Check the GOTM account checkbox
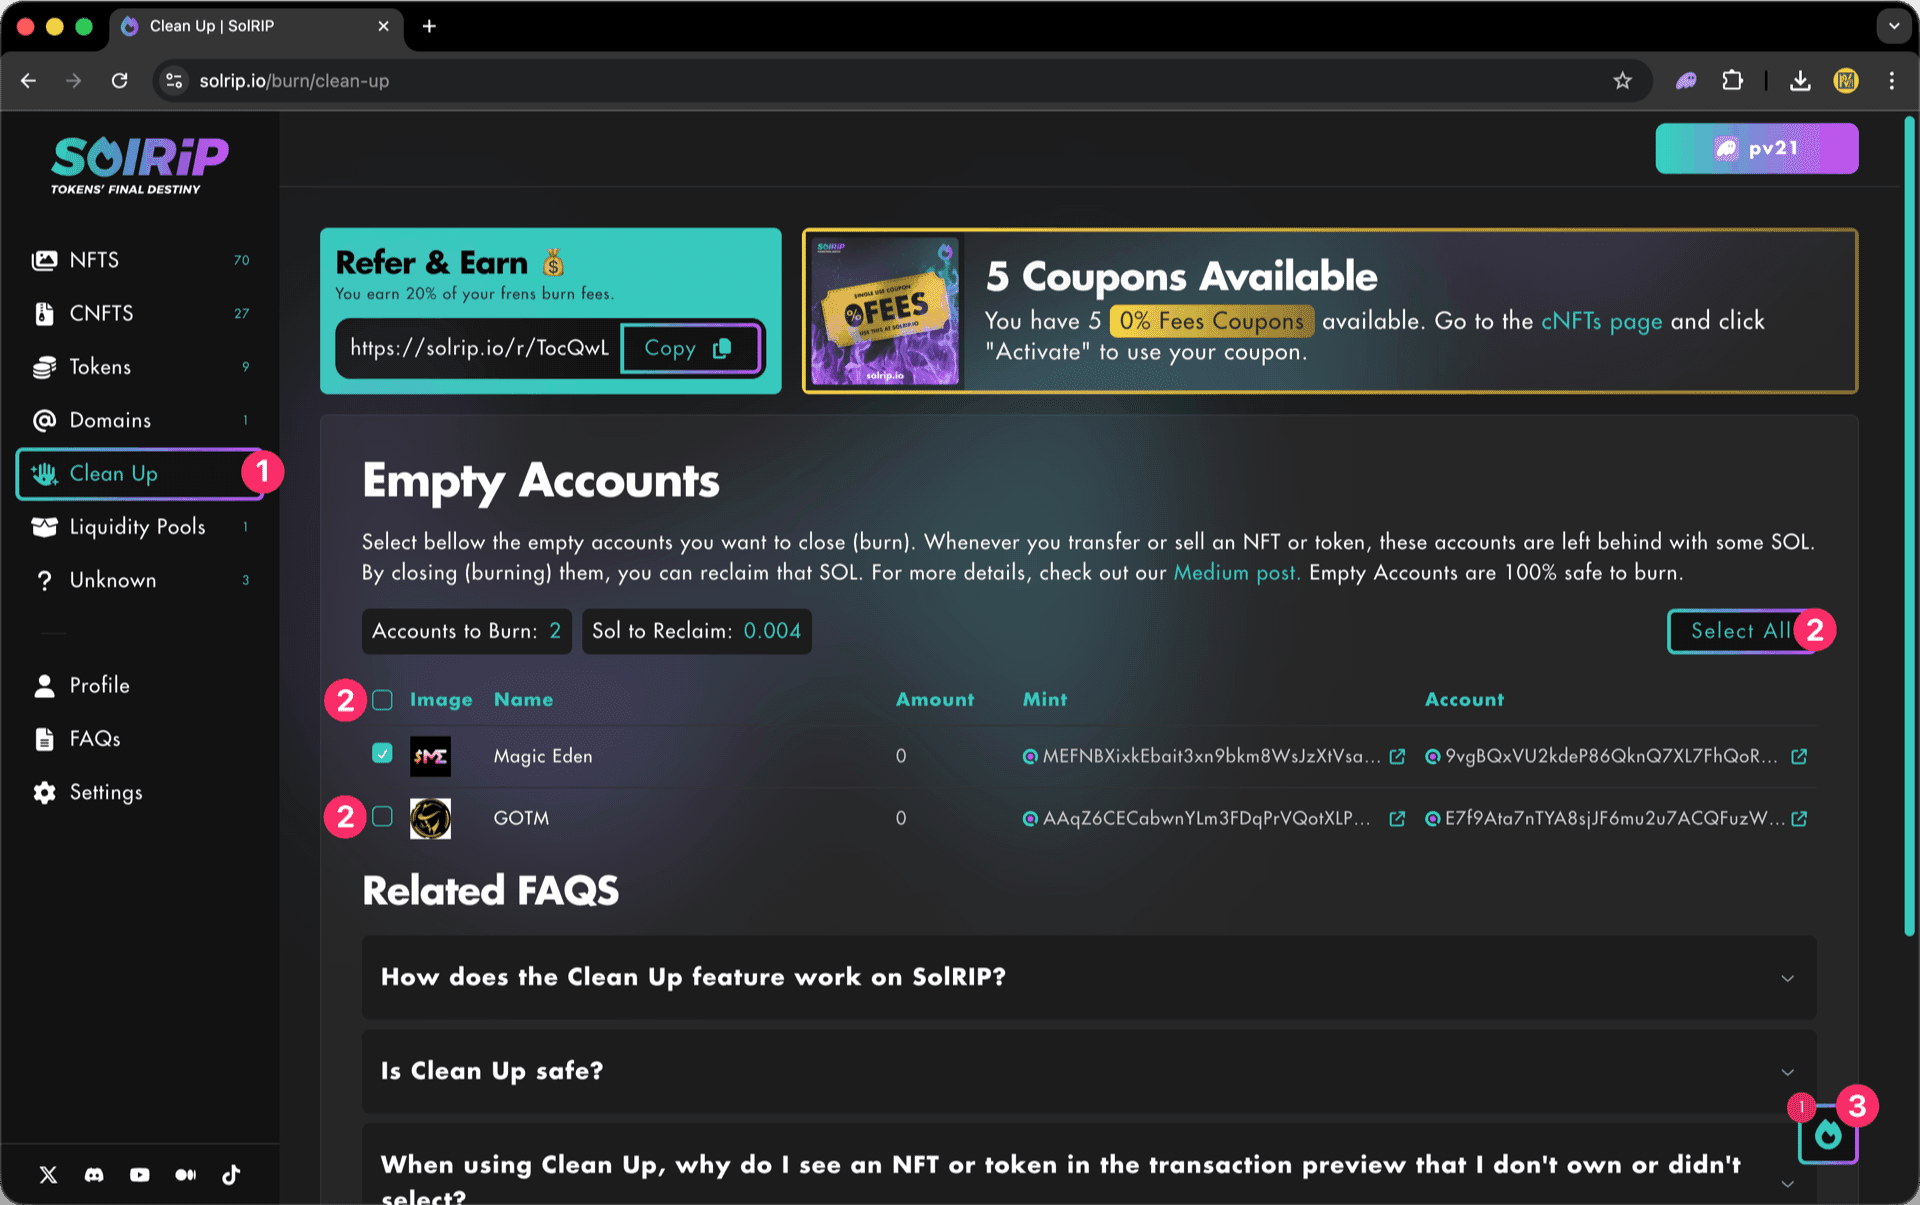This screenshot has width=1920, height=1205. tap(382, 817)
